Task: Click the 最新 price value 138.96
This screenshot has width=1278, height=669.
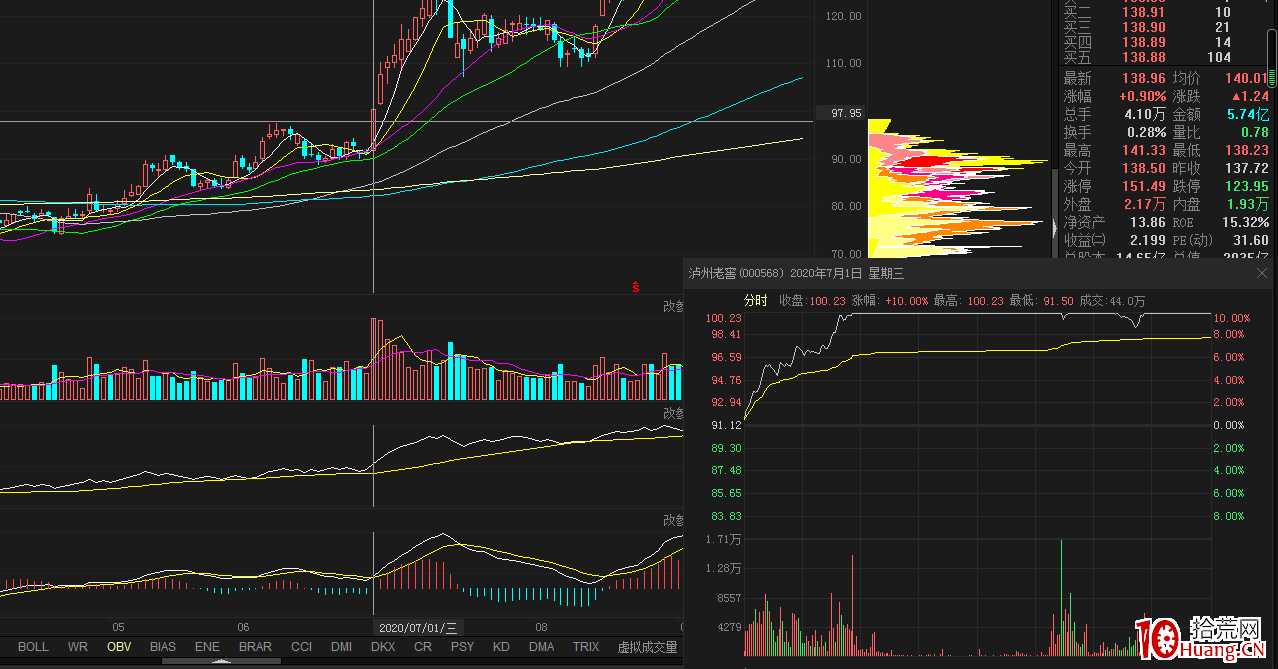Action: click(1142, 78)
